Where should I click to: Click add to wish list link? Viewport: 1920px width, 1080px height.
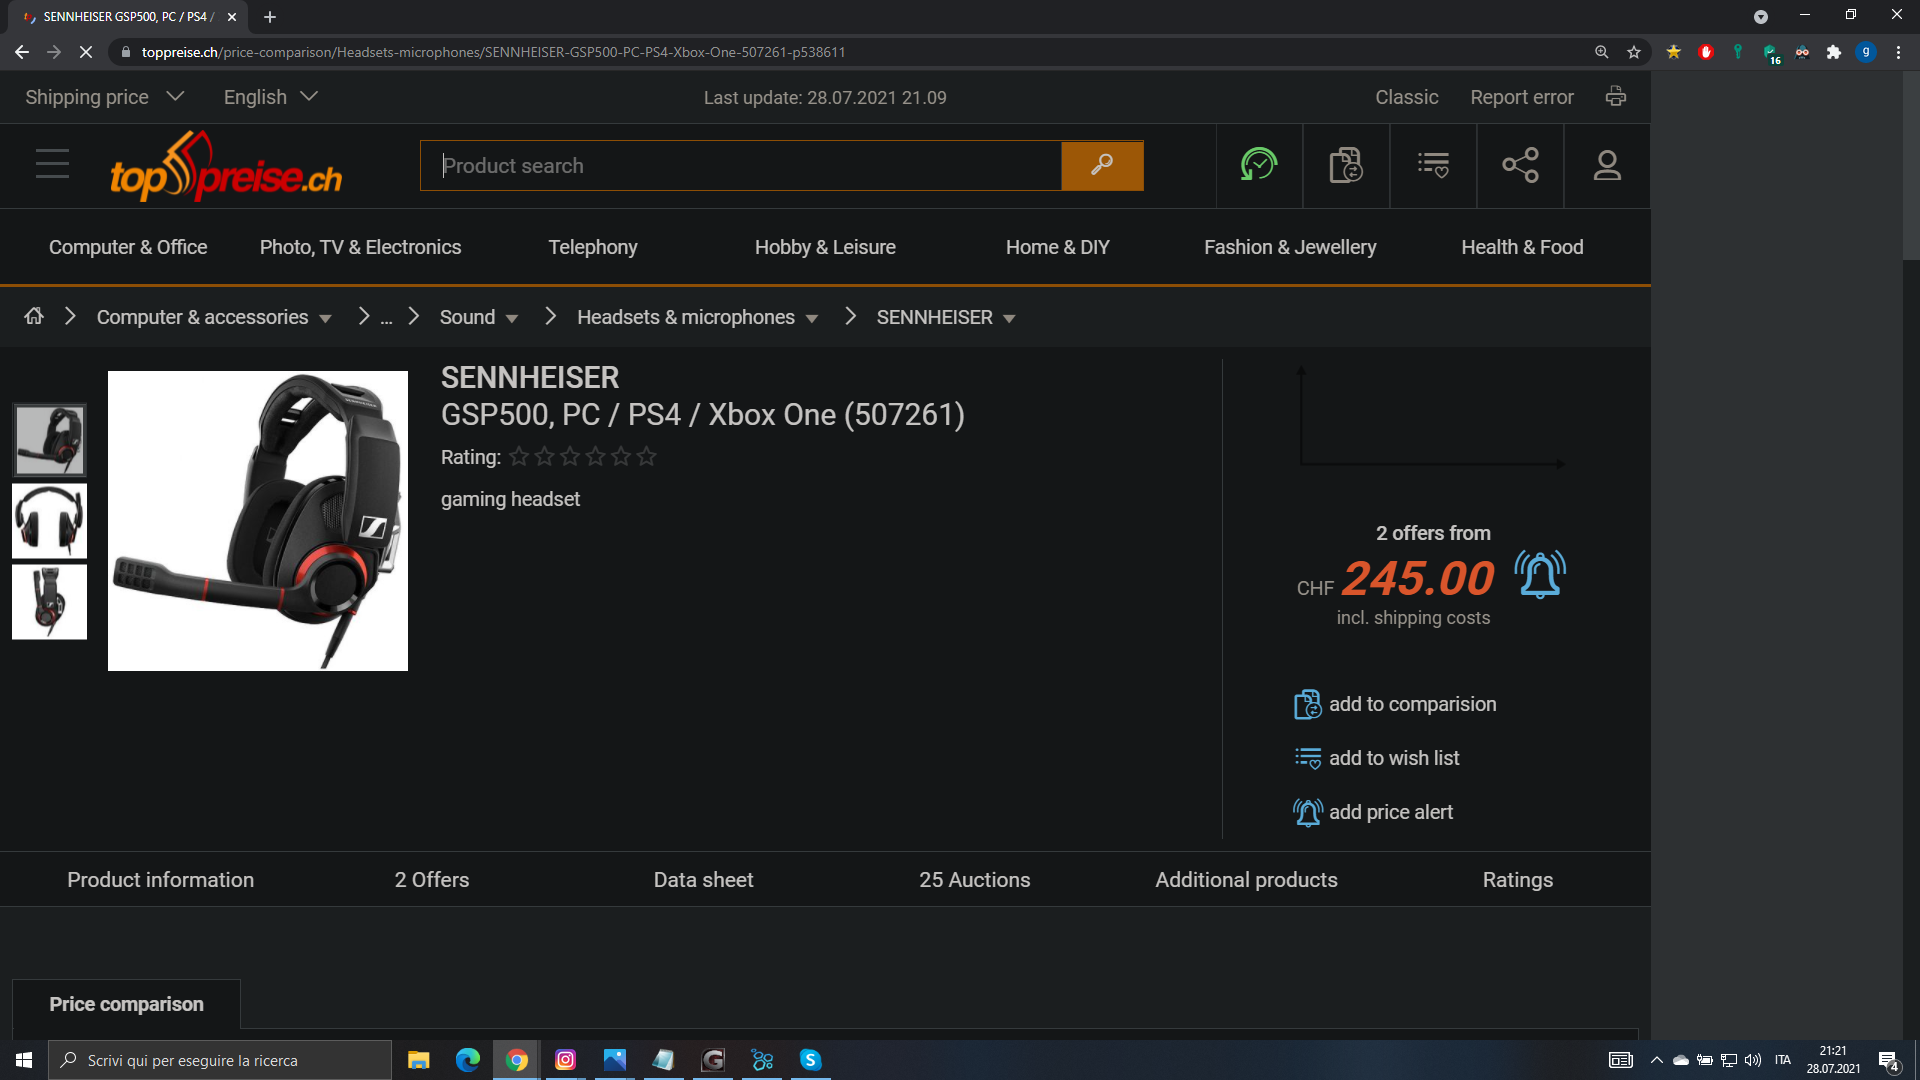coord(1393,758)
